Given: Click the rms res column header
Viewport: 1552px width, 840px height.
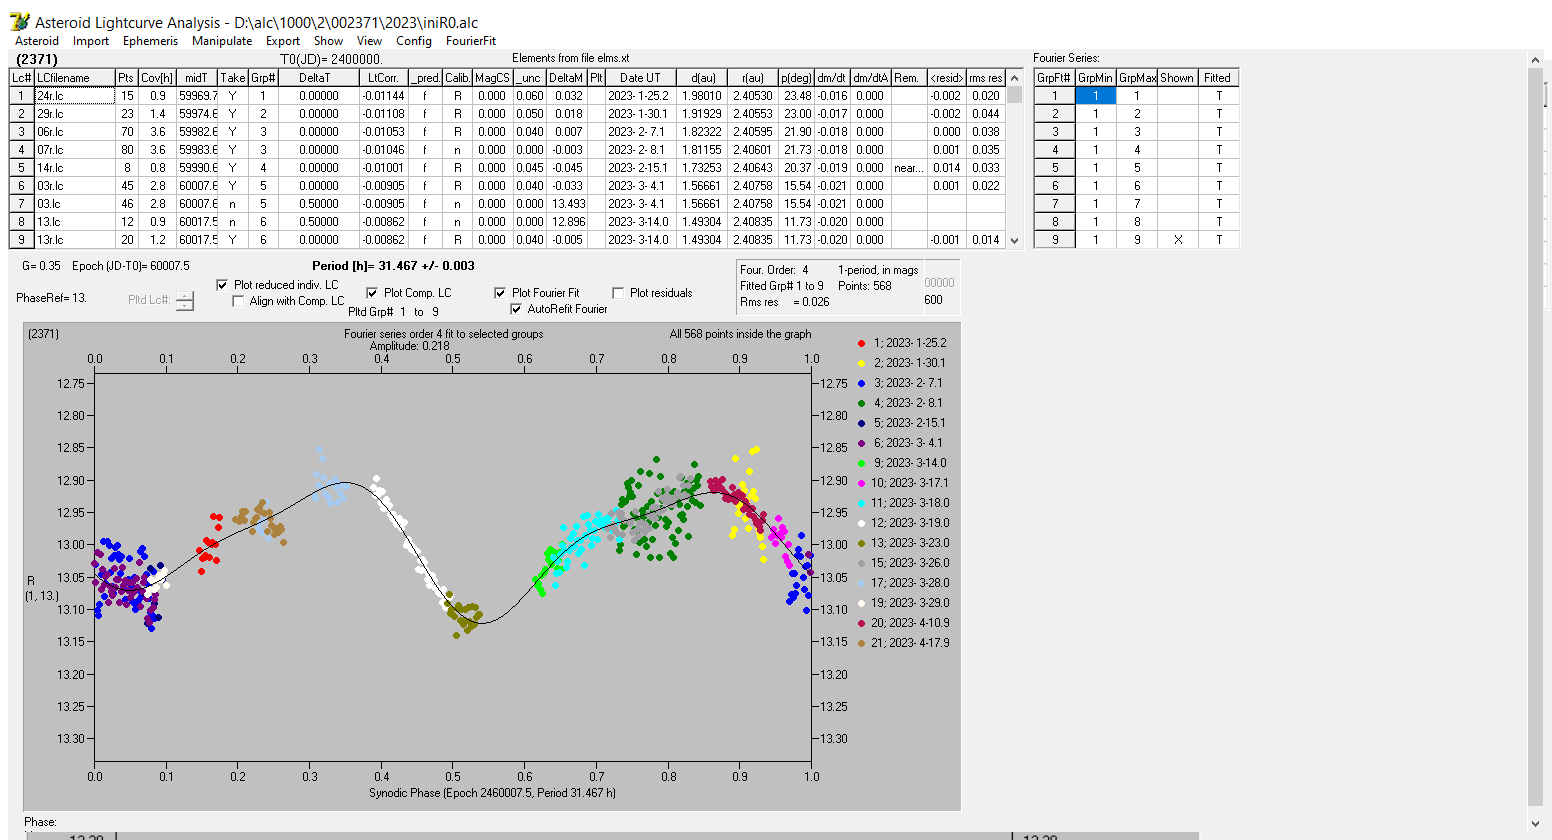Looking at the screenshot, I should point(985,78).
